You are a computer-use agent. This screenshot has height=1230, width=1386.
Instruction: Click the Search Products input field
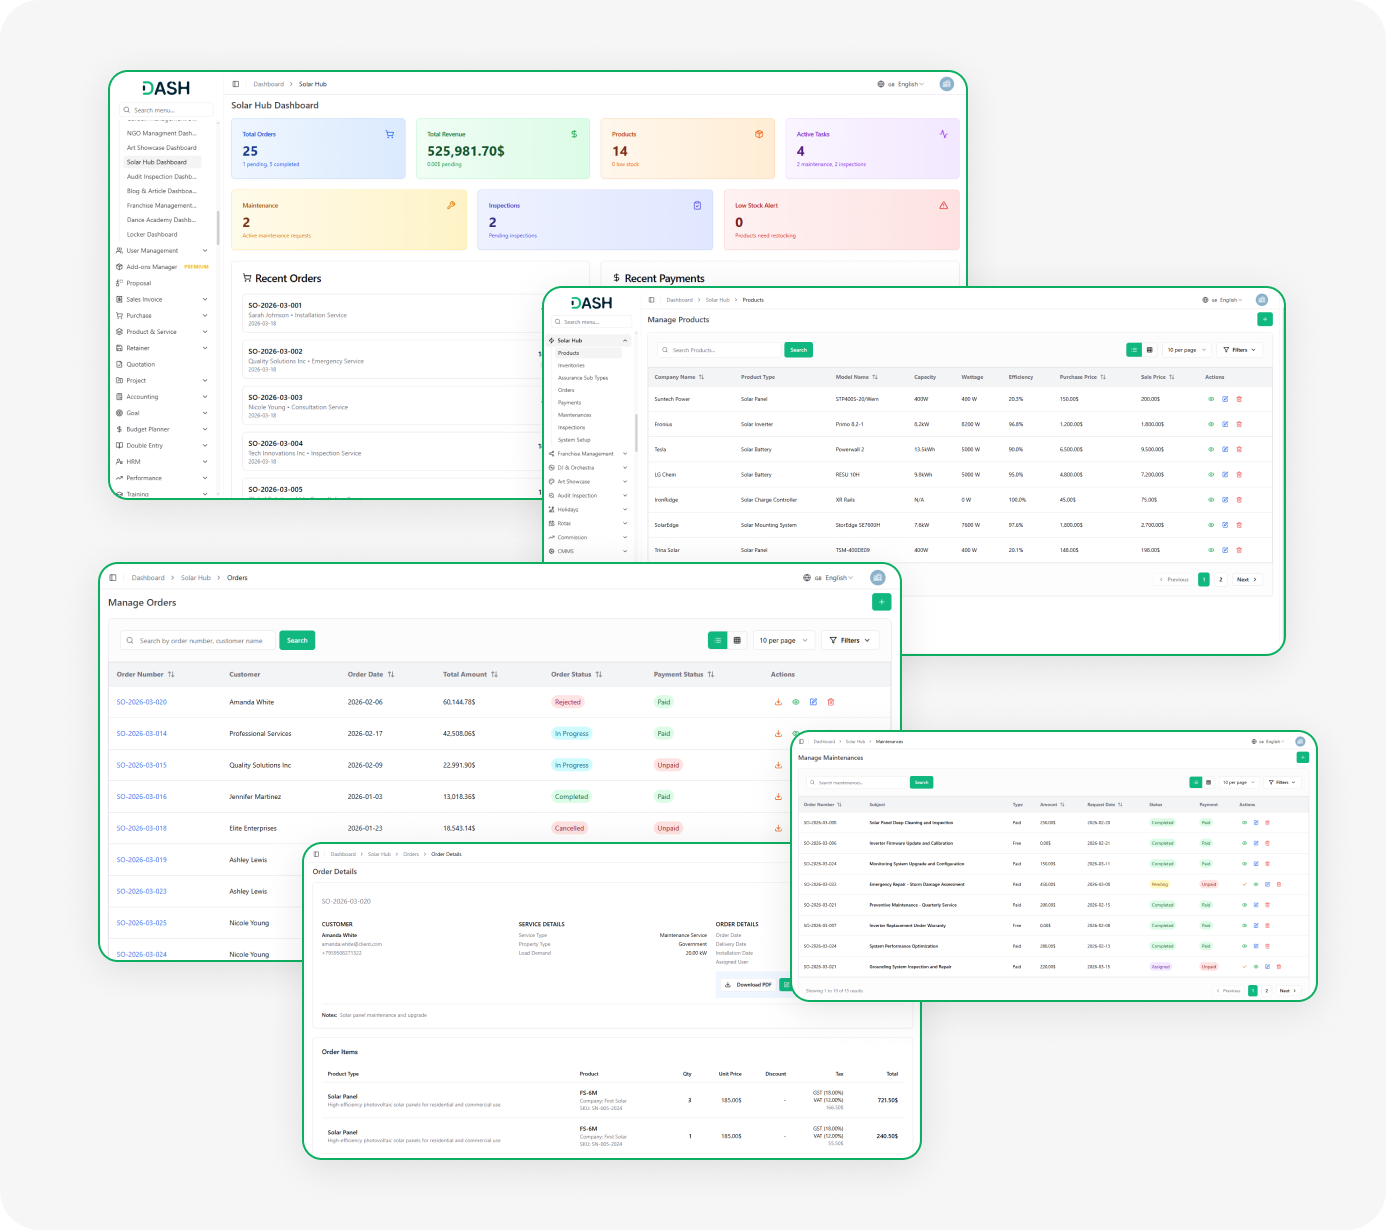tap(720, 350)
